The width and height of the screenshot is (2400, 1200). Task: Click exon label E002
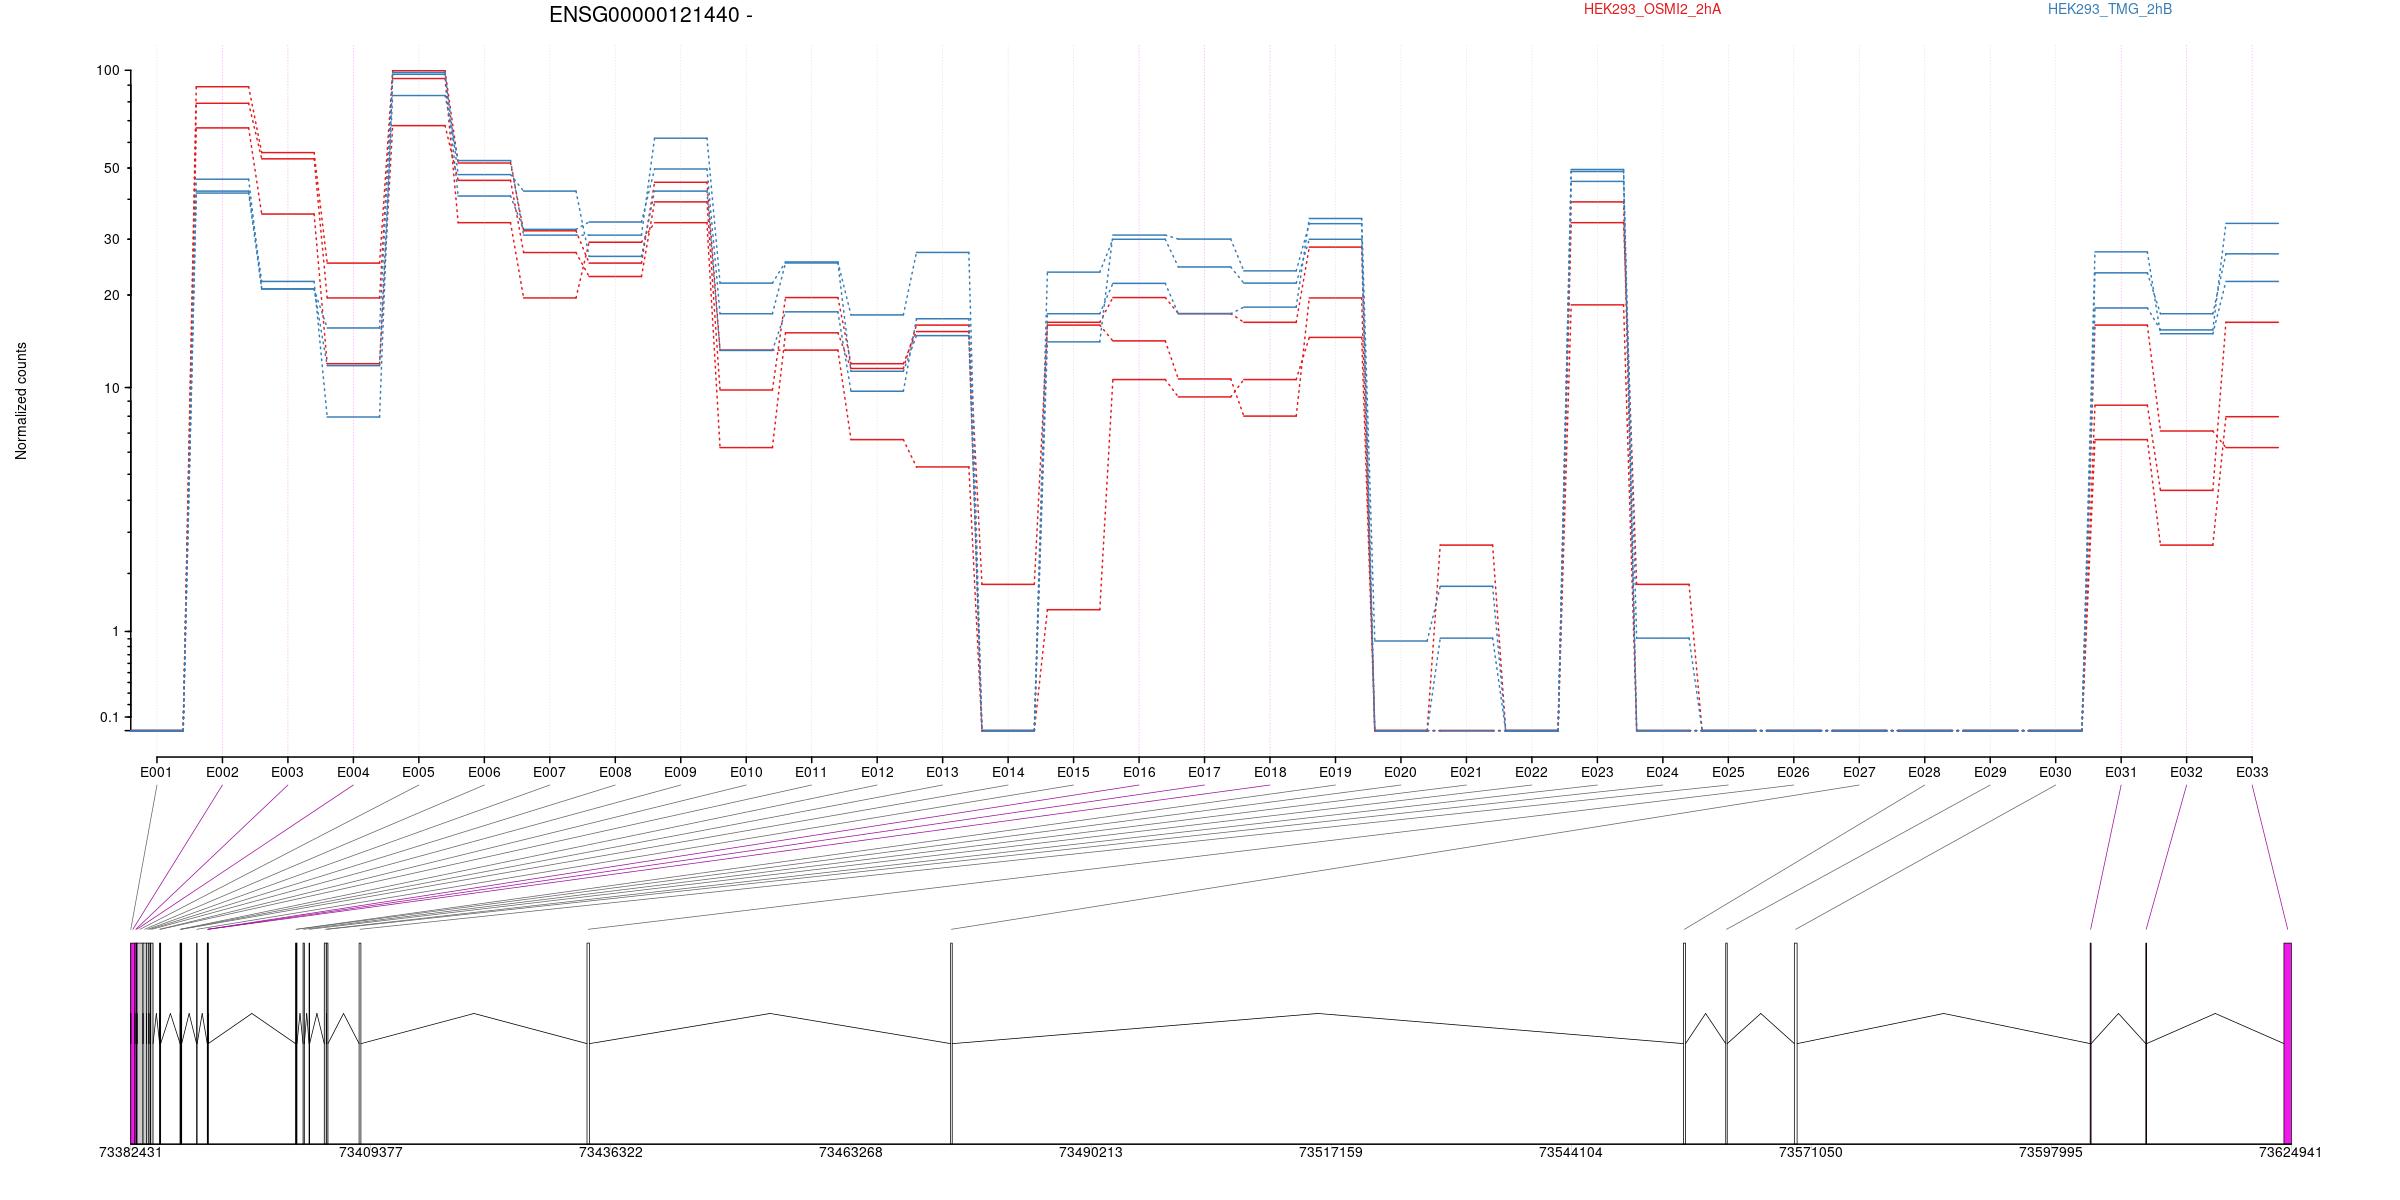[222, 772]
